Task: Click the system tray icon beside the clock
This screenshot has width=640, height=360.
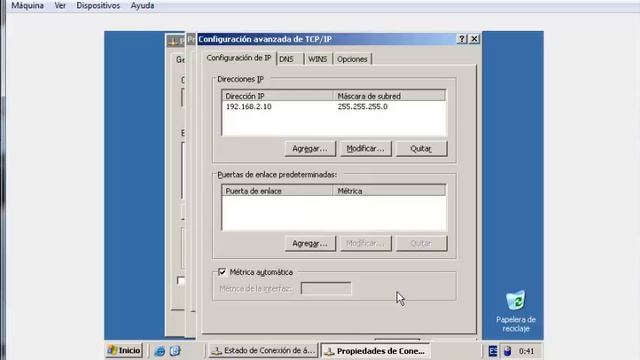Action: click(507, 351)
